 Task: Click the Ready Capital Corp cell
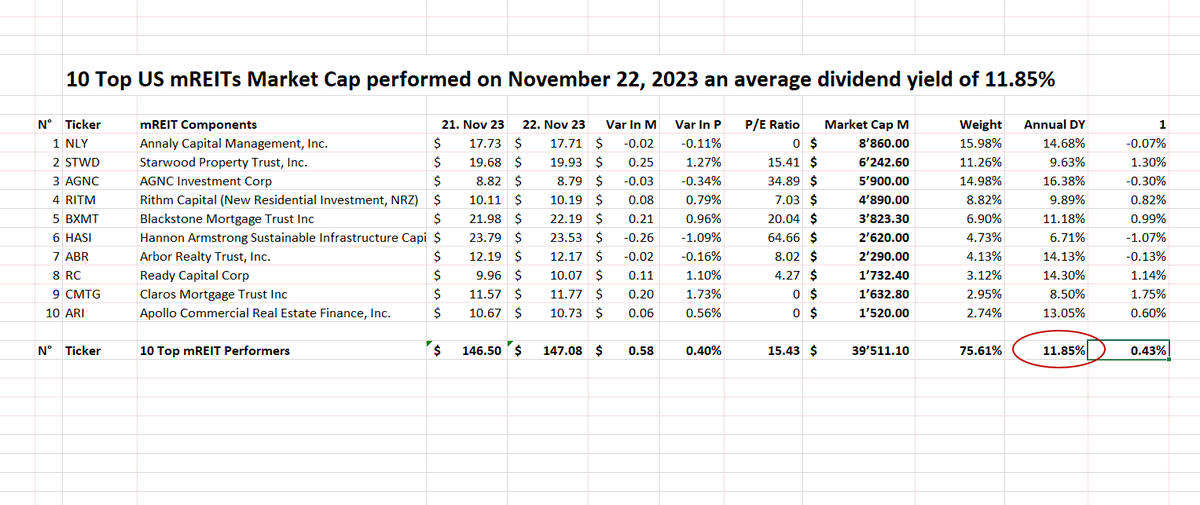point(195,275)
